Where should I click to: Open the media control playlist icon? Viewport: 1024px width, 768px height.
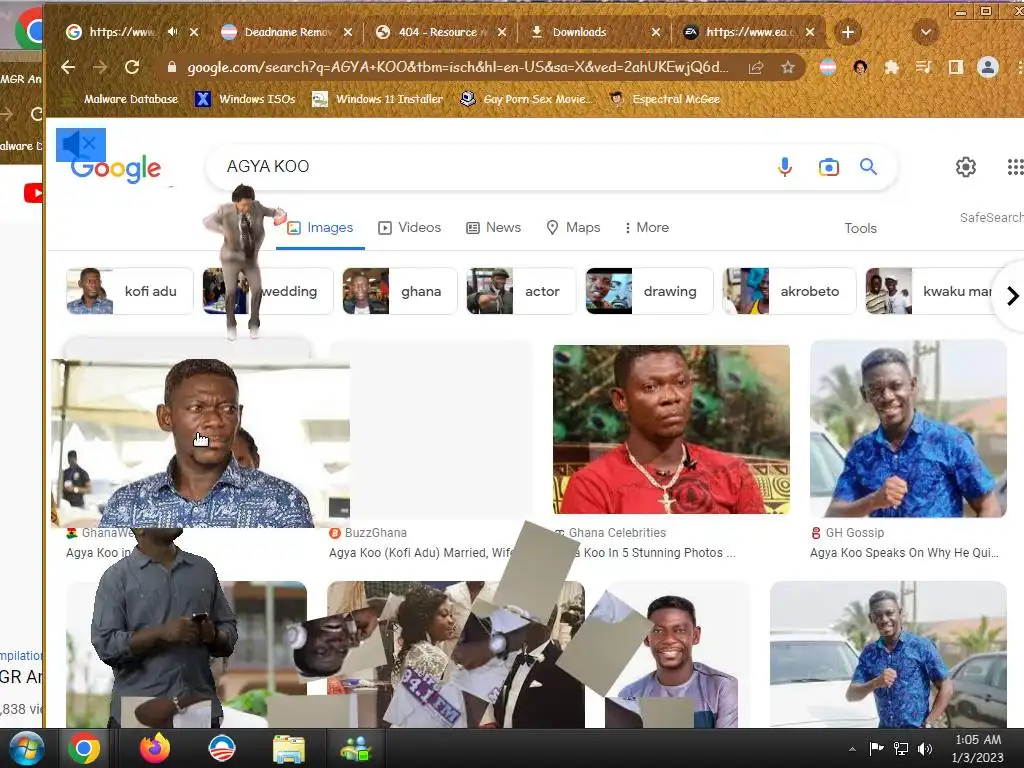click(x=923, y=67)
